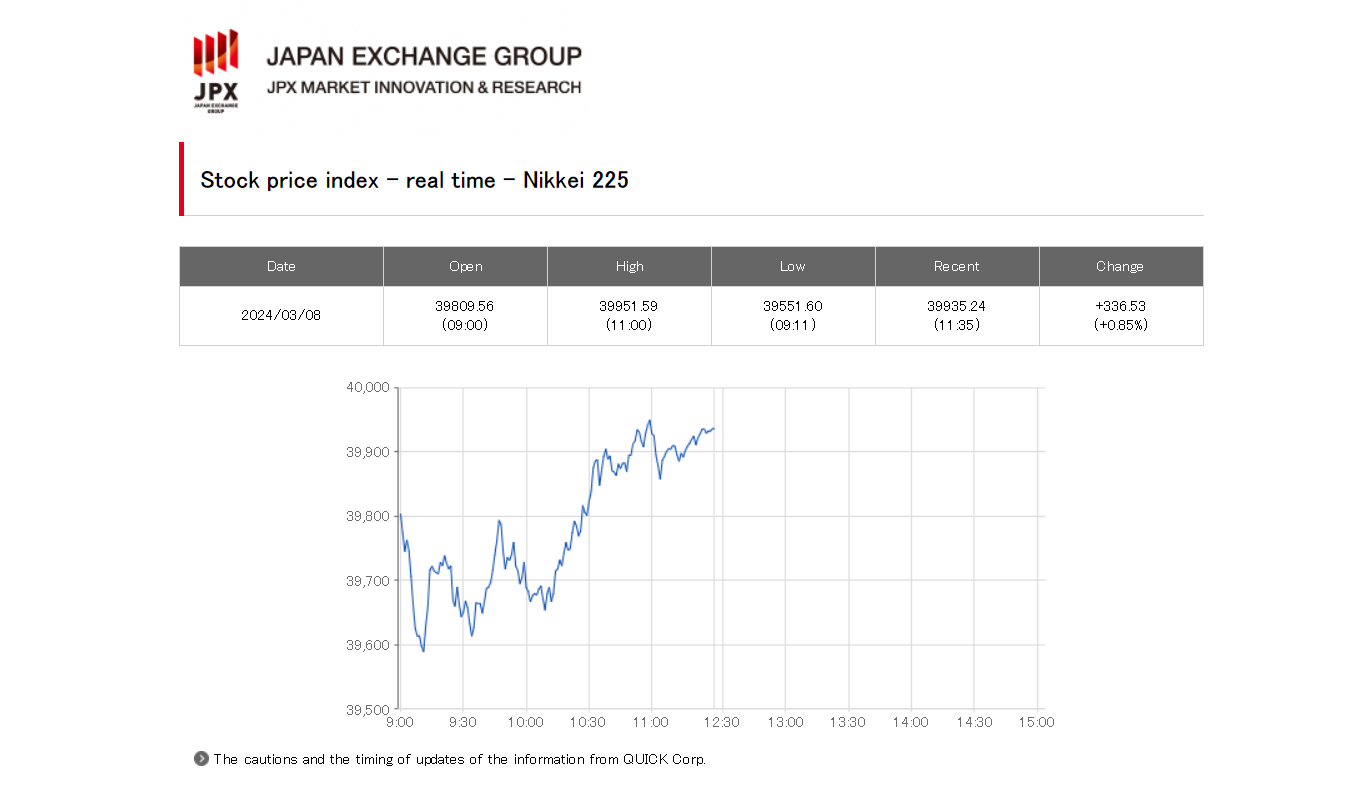This screenshot has width=1354, height=790.
Task: Click the opening value 39809.56
Action: coord(465,306)
